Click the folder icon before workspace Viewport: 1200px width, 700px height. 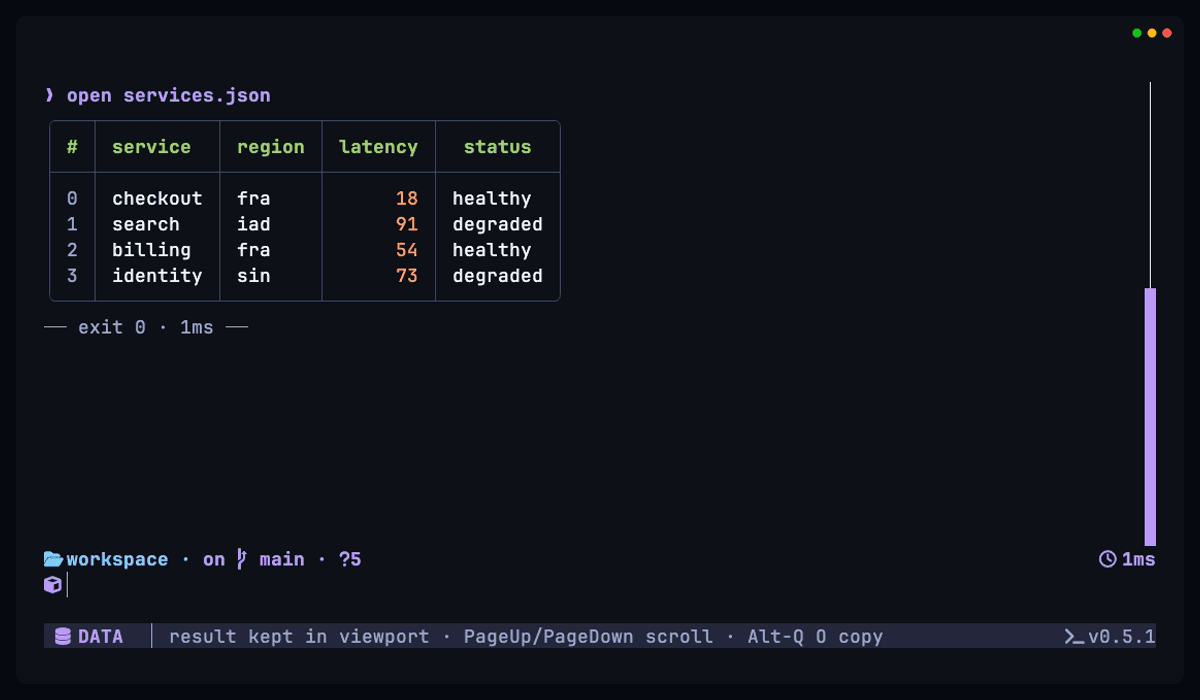(x=53, y=559)
